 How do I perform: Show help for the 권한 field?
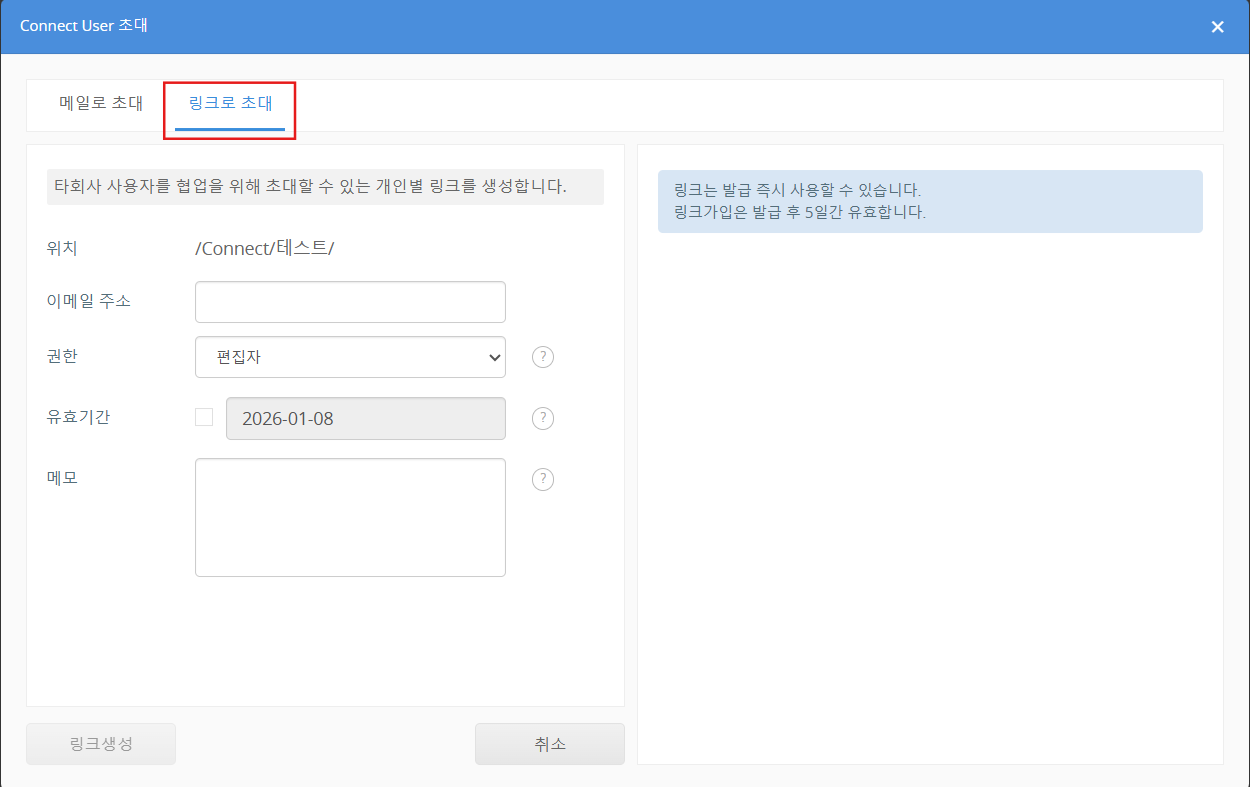point(542,357)
